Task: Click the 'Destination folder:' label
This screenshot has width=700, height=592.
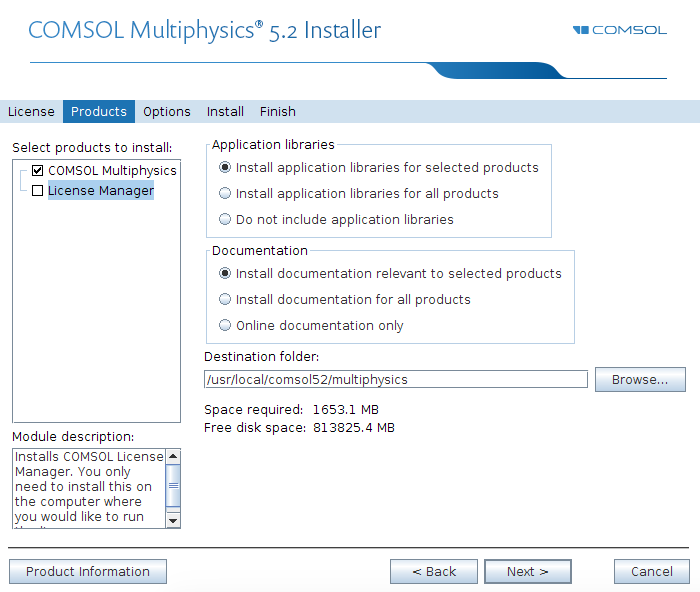Action: point(262,357)
